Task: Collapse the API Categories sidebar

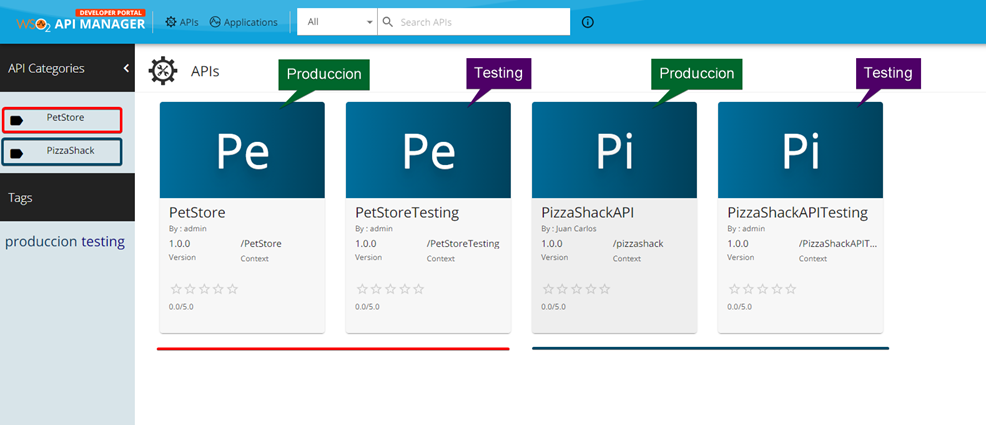Action: [x=126, y=68]
